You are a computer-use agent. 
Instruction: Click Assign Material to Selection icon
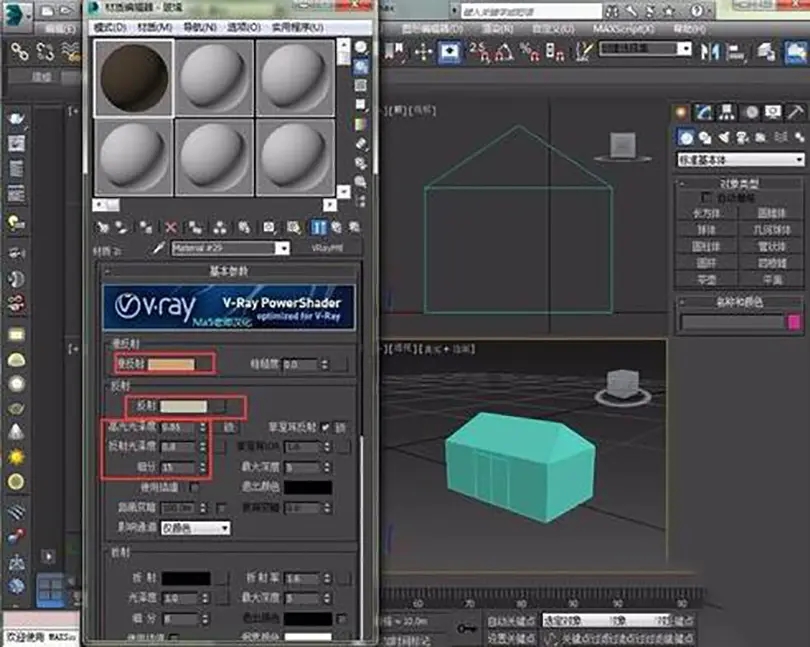click(x=146, y=227)
